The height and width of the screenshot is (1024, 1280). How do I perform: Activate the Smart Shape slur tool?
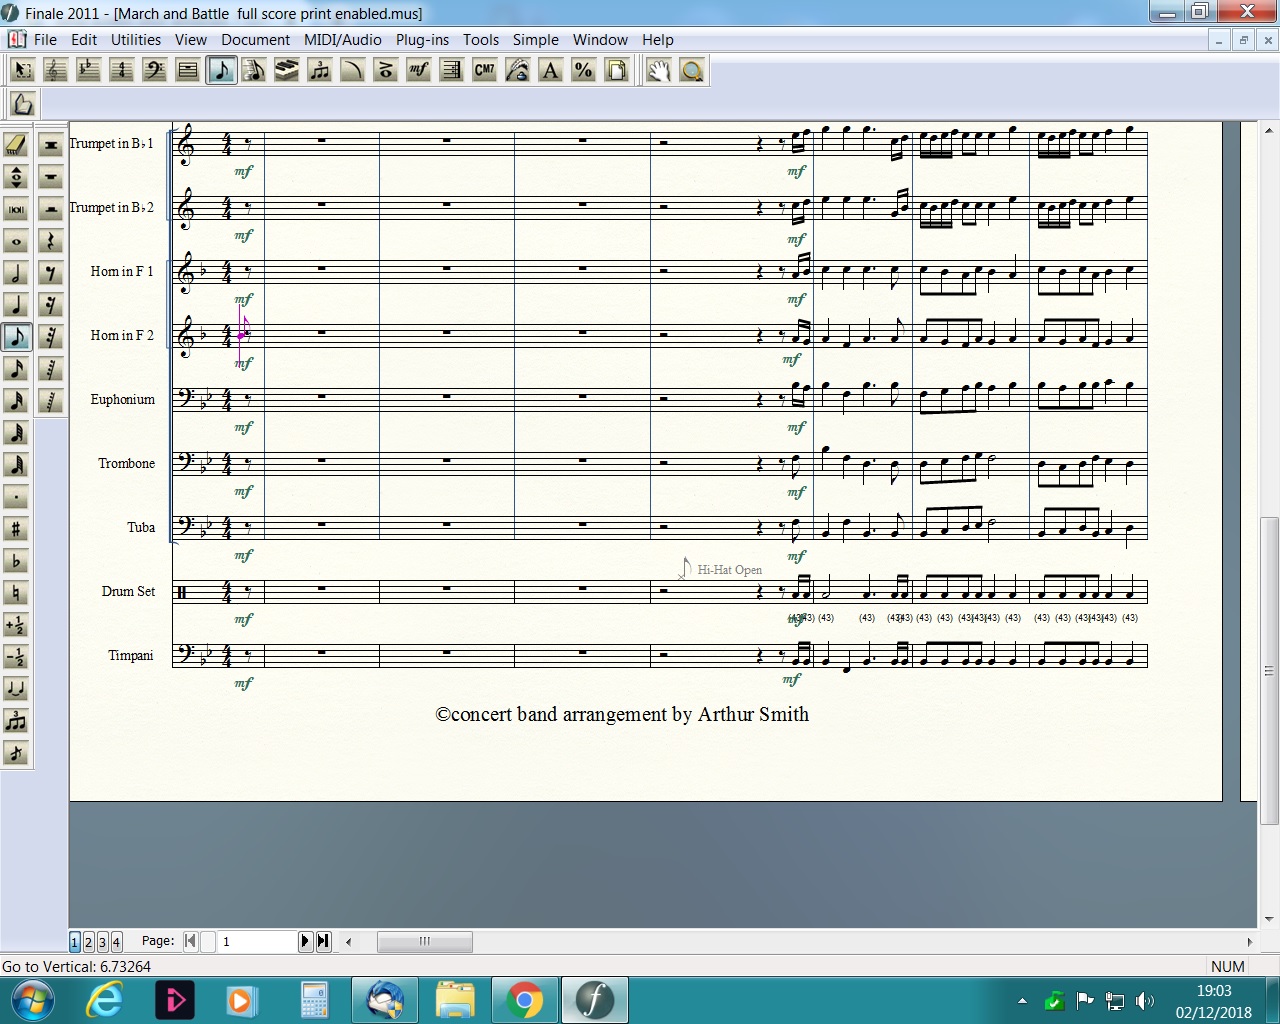click(352, 70)
